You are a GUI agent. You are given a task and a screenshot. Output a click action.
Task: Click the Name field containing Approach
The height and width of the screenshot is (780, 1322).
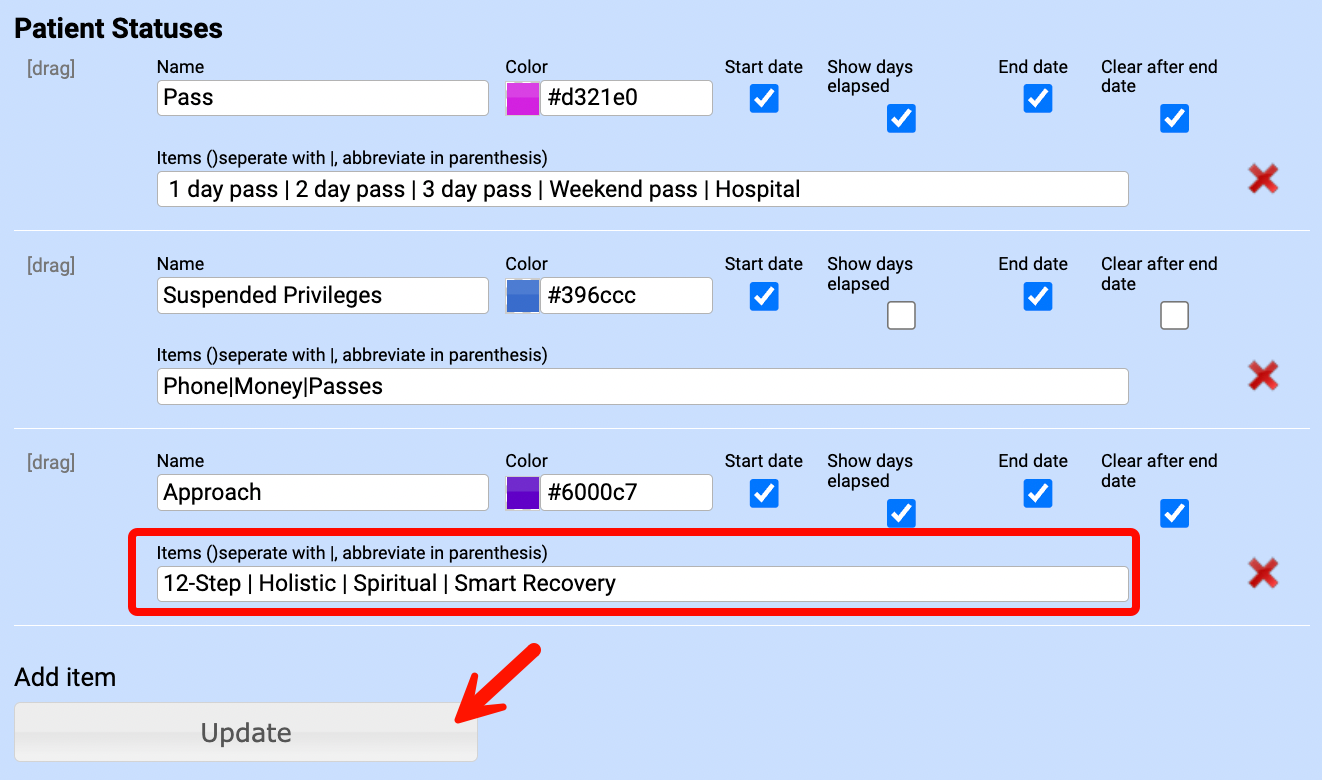(322, 493)
